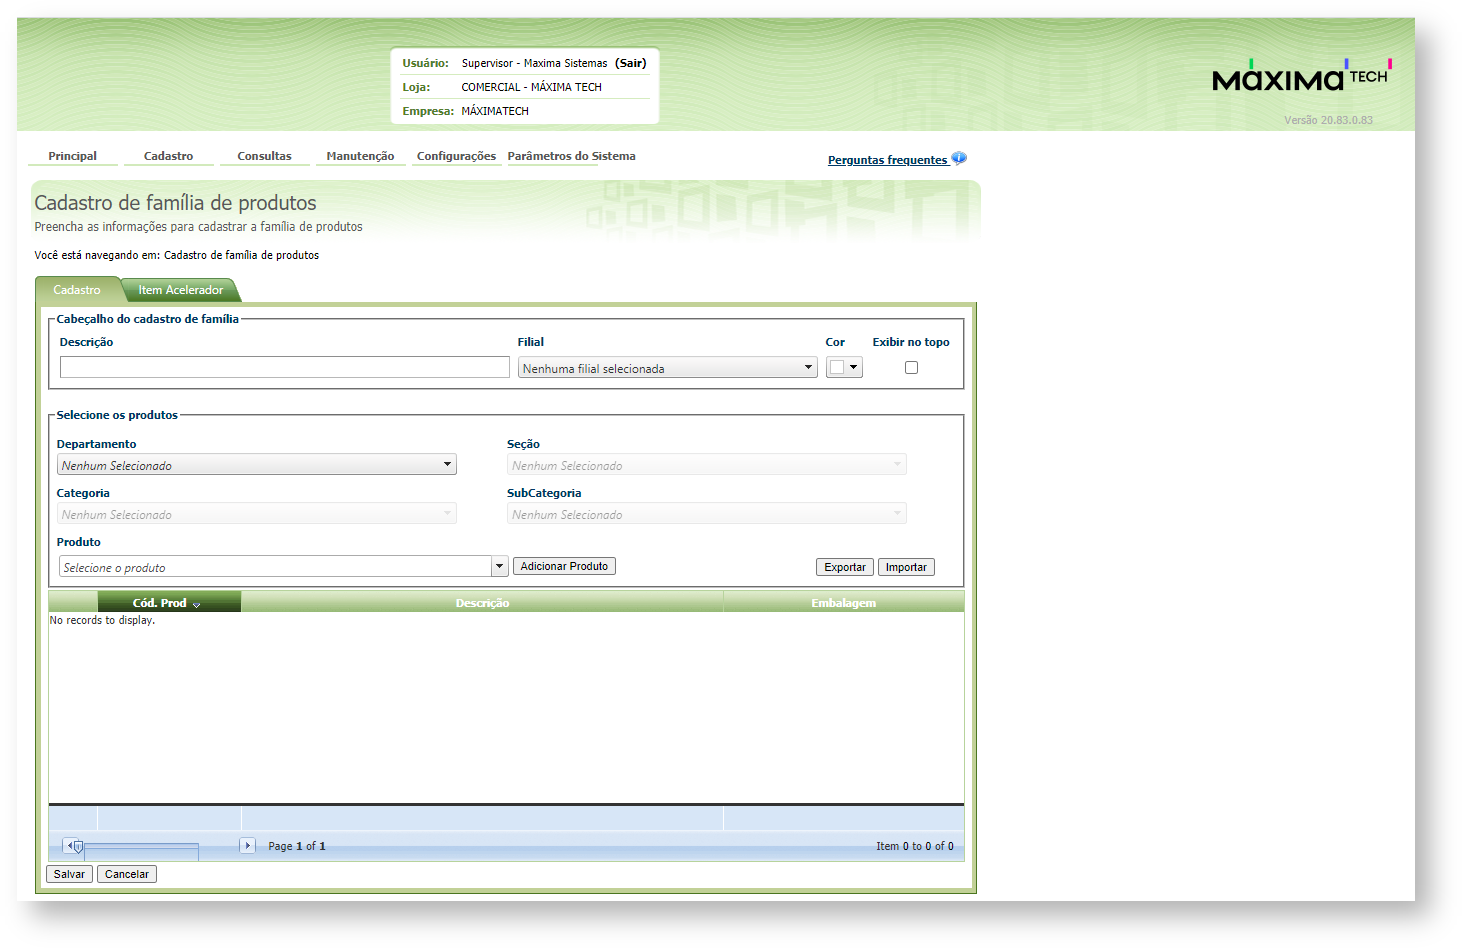This screenshot has height=949, width=1463.
Task: Focus the Descrição text field
Action: [285, 367]
